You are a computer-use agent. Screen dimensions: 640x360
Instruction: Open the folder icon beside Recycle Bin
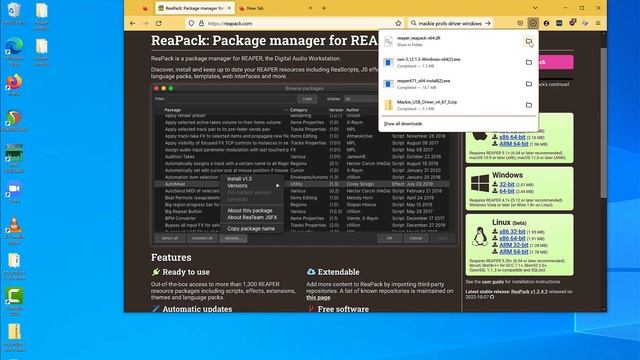pyautogui.click(x=41, y=16)
